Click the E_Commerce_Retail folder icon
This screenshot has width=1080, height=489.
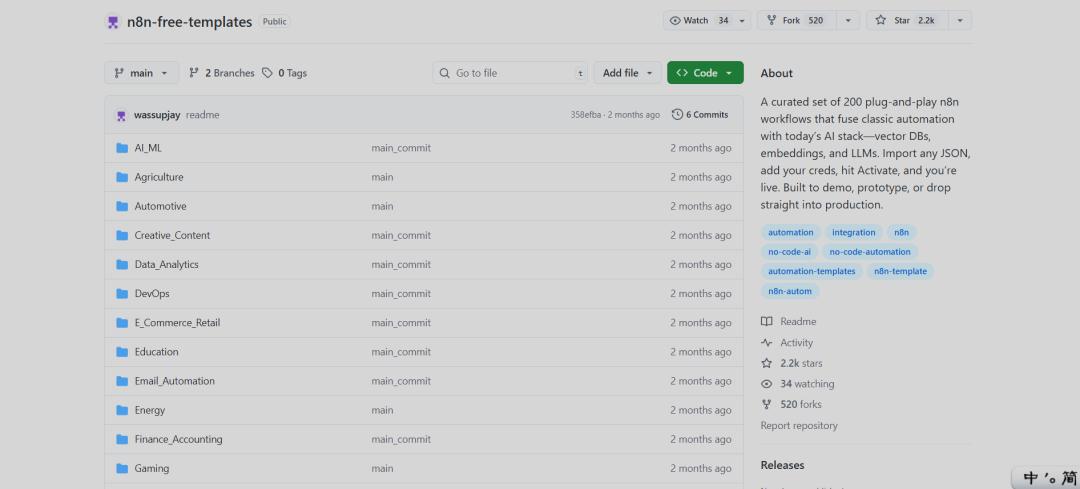(123, 322)
